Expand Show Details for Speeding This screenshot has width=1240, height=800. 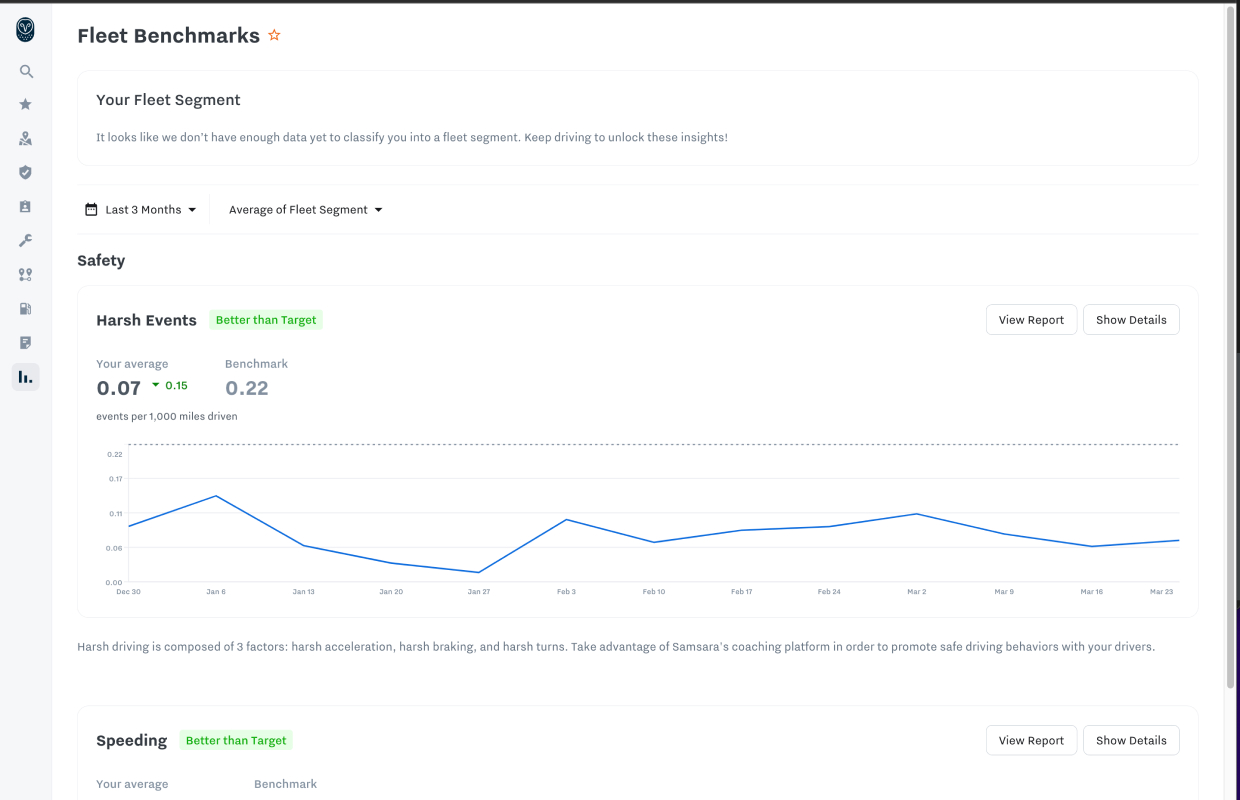pyautogui.click(x=1131, y=741)
